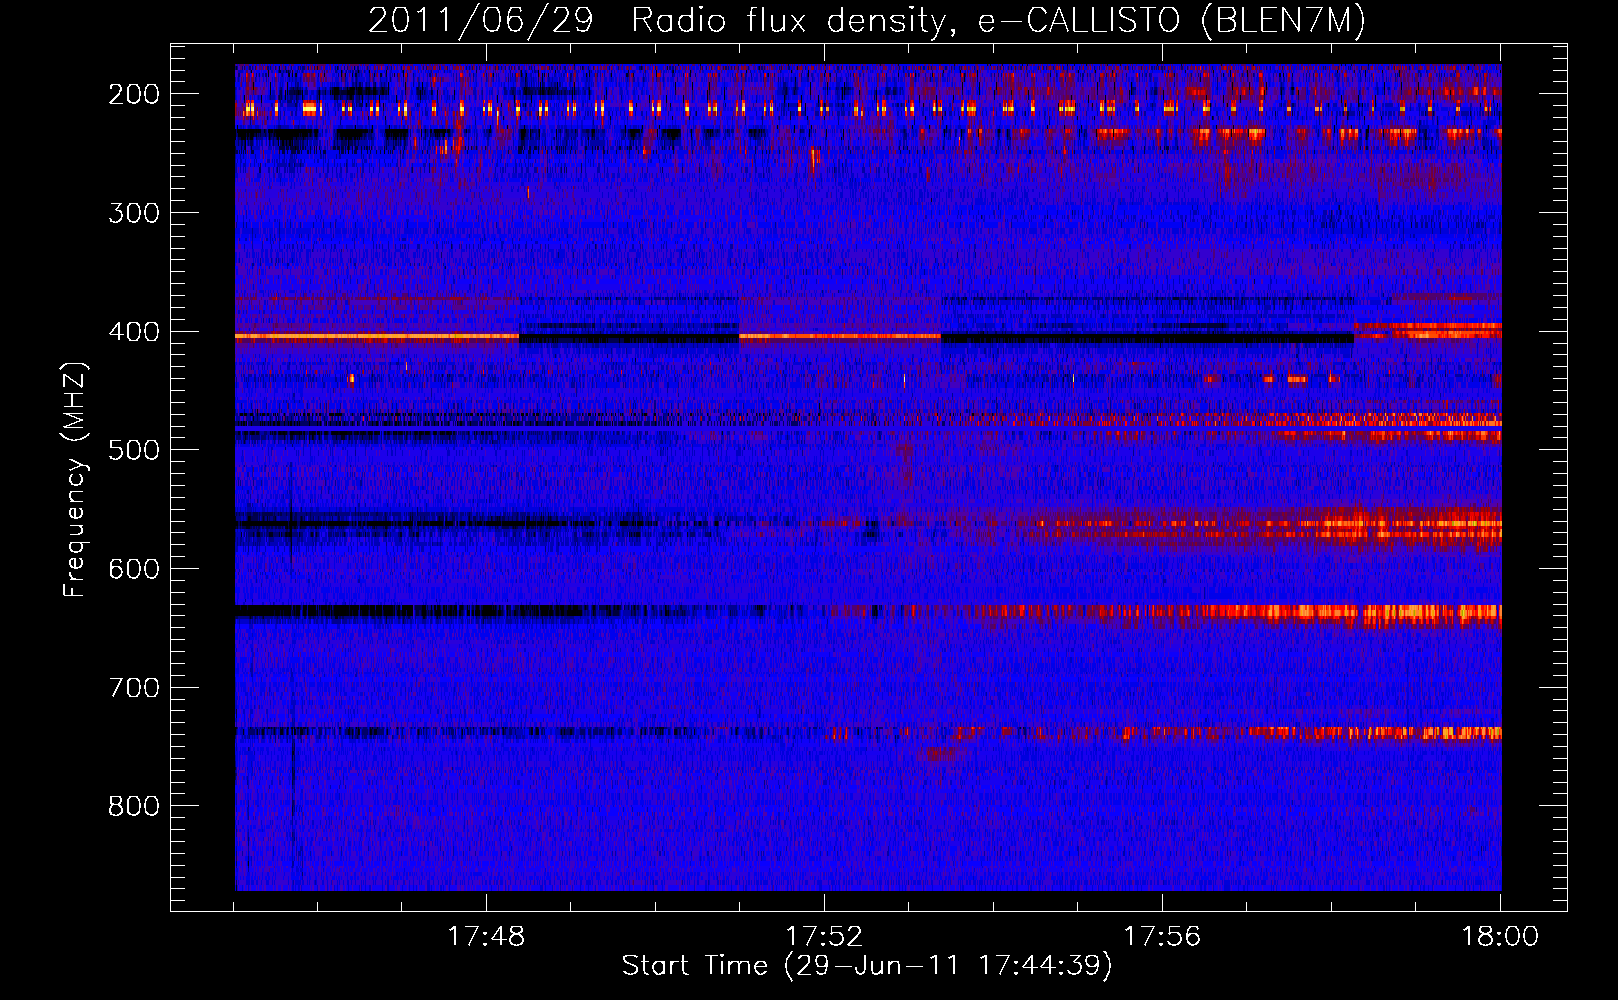This screenshot has width=1618, height=1000.
Task: Click the 700 frequency tick label
Action: pos(134,688)
